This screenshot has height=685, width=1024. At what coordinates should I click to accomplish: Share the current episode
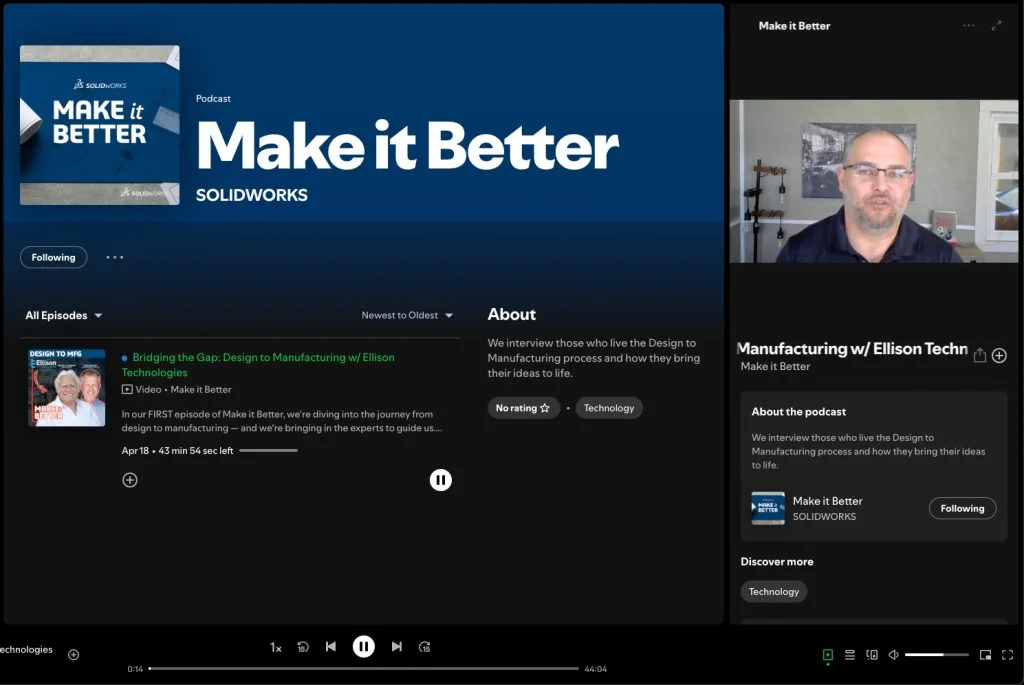(x=980, y=354)
